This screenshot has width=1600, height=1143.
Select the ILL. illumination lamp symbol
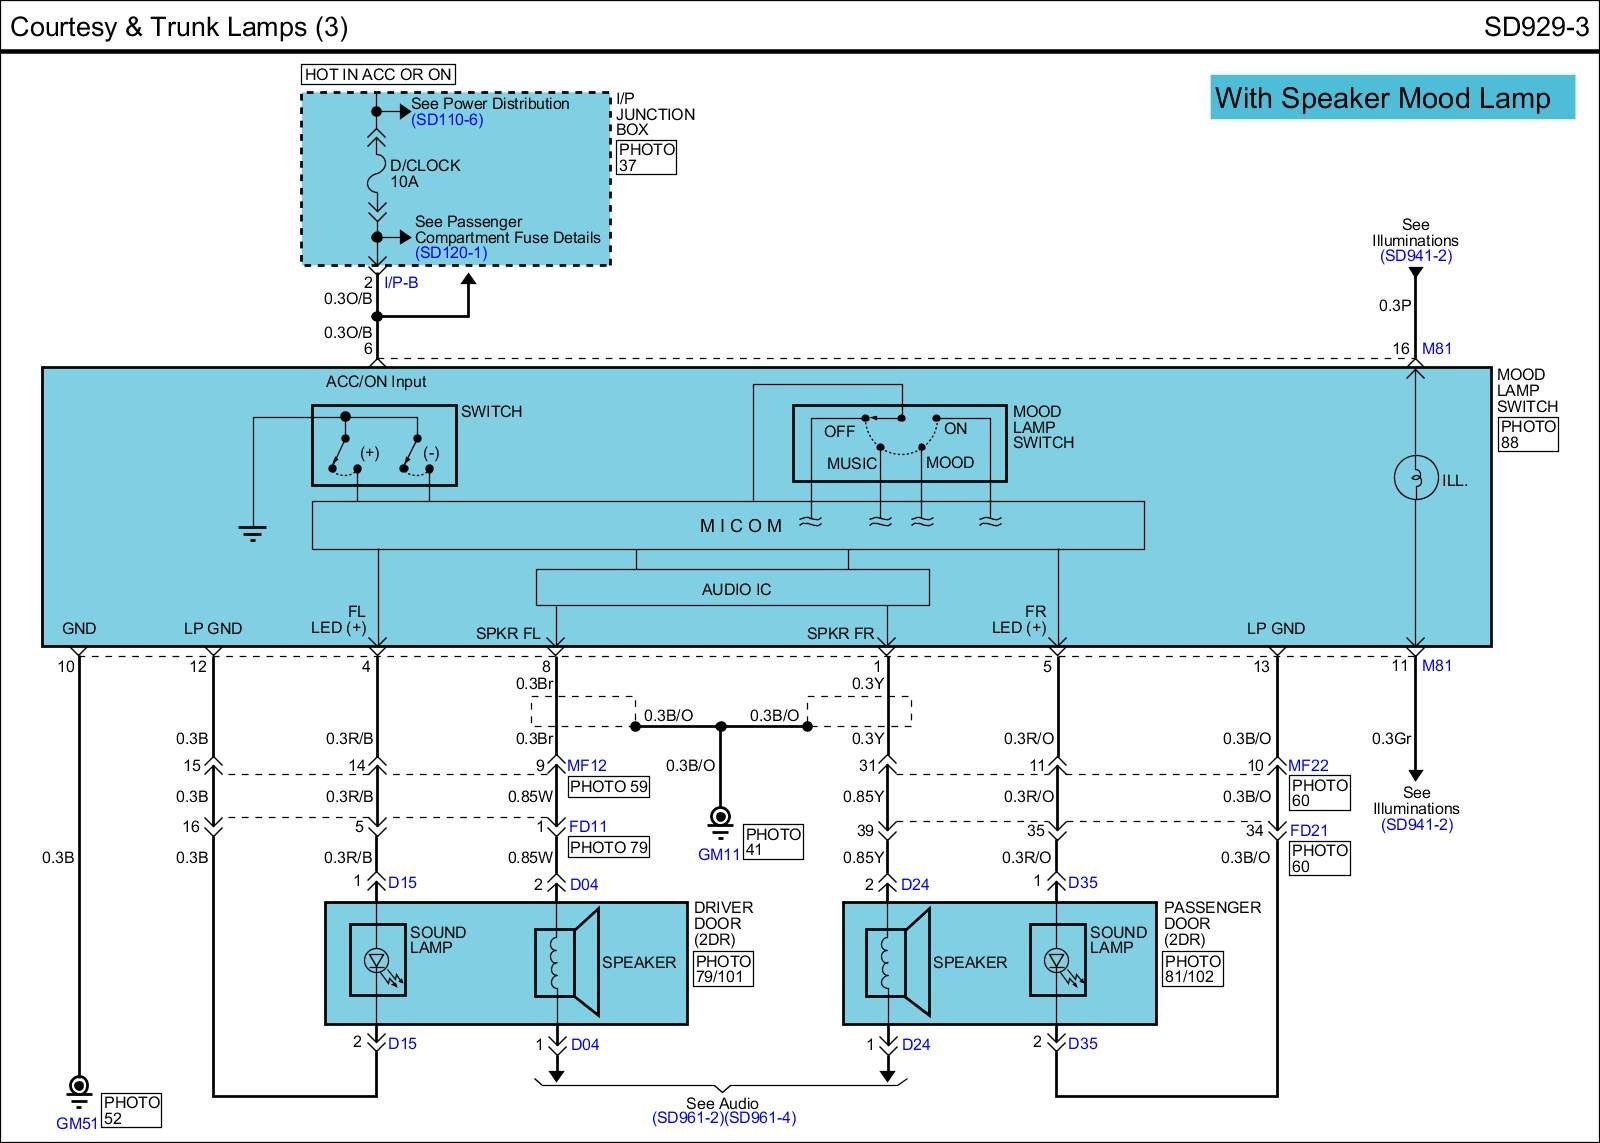pyautogui.click(x=1415, y=478)
